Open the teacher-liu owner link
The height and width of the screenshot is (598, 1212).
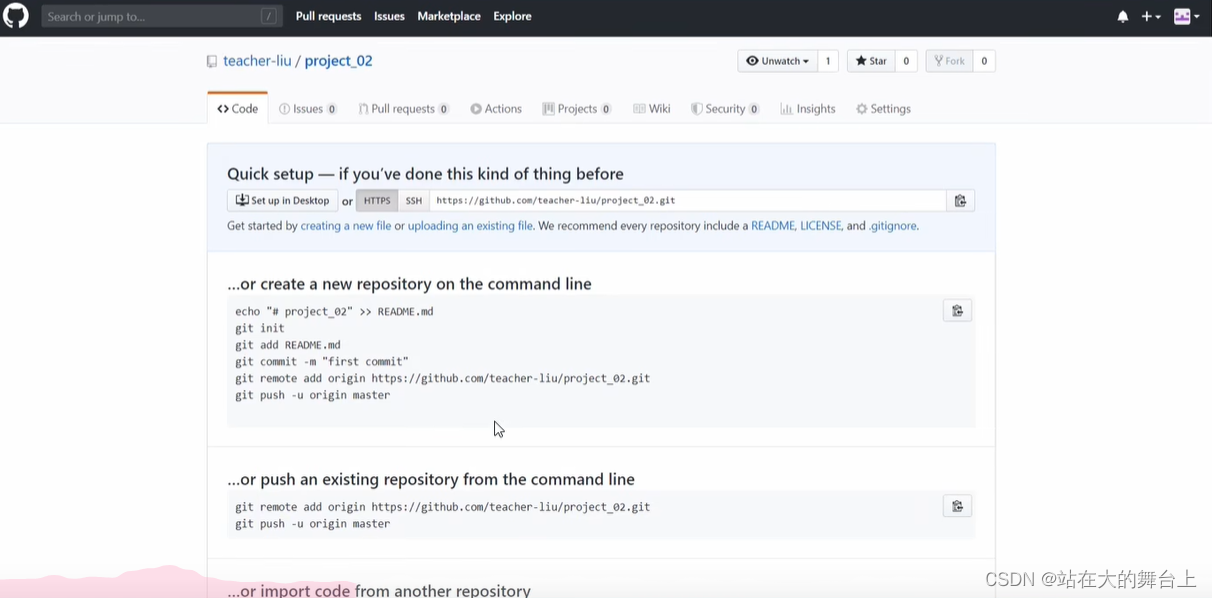click(257, 61)
